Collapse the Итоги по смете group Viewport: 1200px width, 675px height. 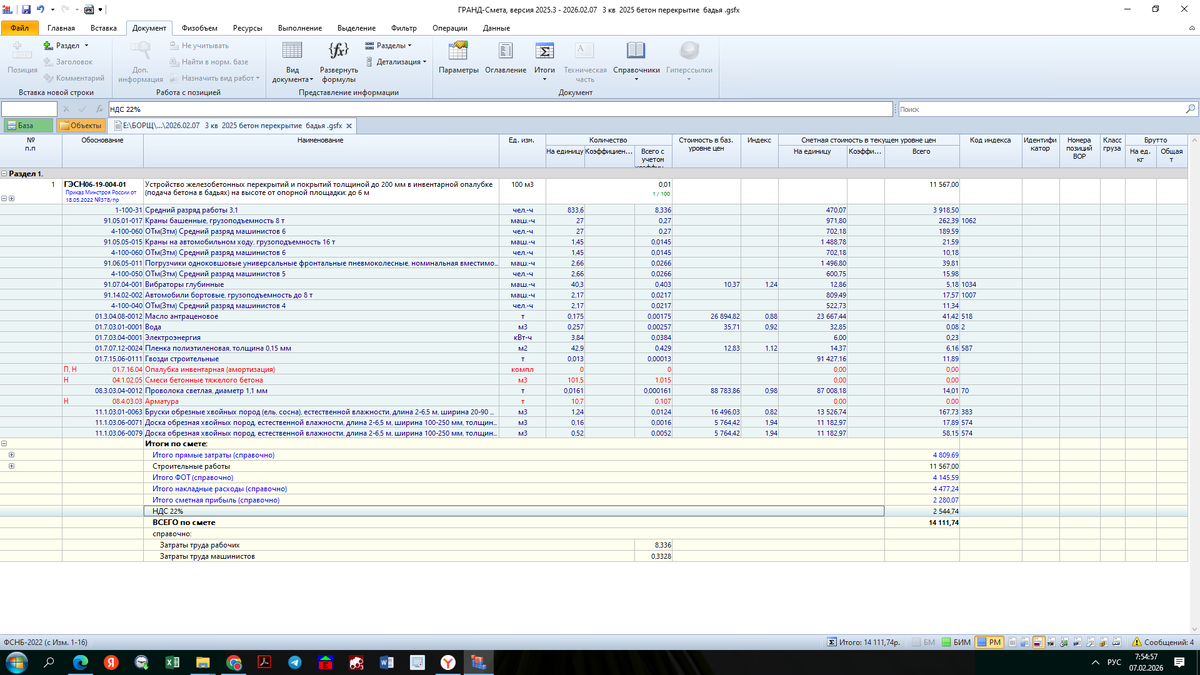click(x=4, y=444)
